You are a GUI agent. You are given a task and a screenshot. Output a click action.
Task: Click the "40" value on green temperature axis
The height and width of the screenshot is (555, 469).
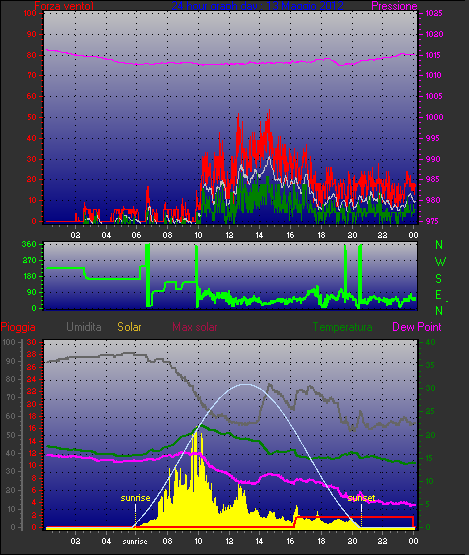[x=430, y=342]
